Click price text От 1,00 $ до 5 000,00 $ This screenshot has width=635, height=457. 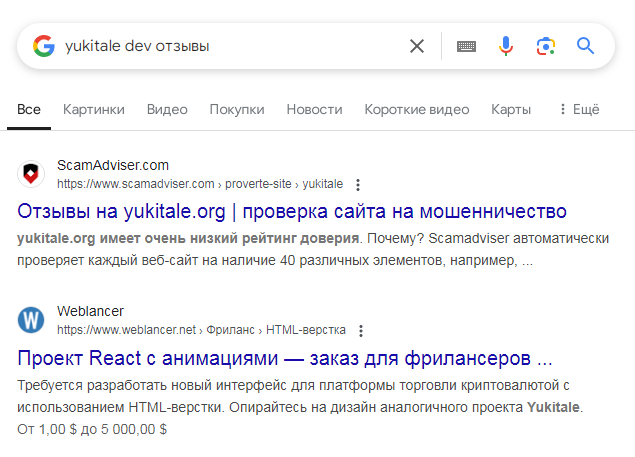[x=92, y=429]
